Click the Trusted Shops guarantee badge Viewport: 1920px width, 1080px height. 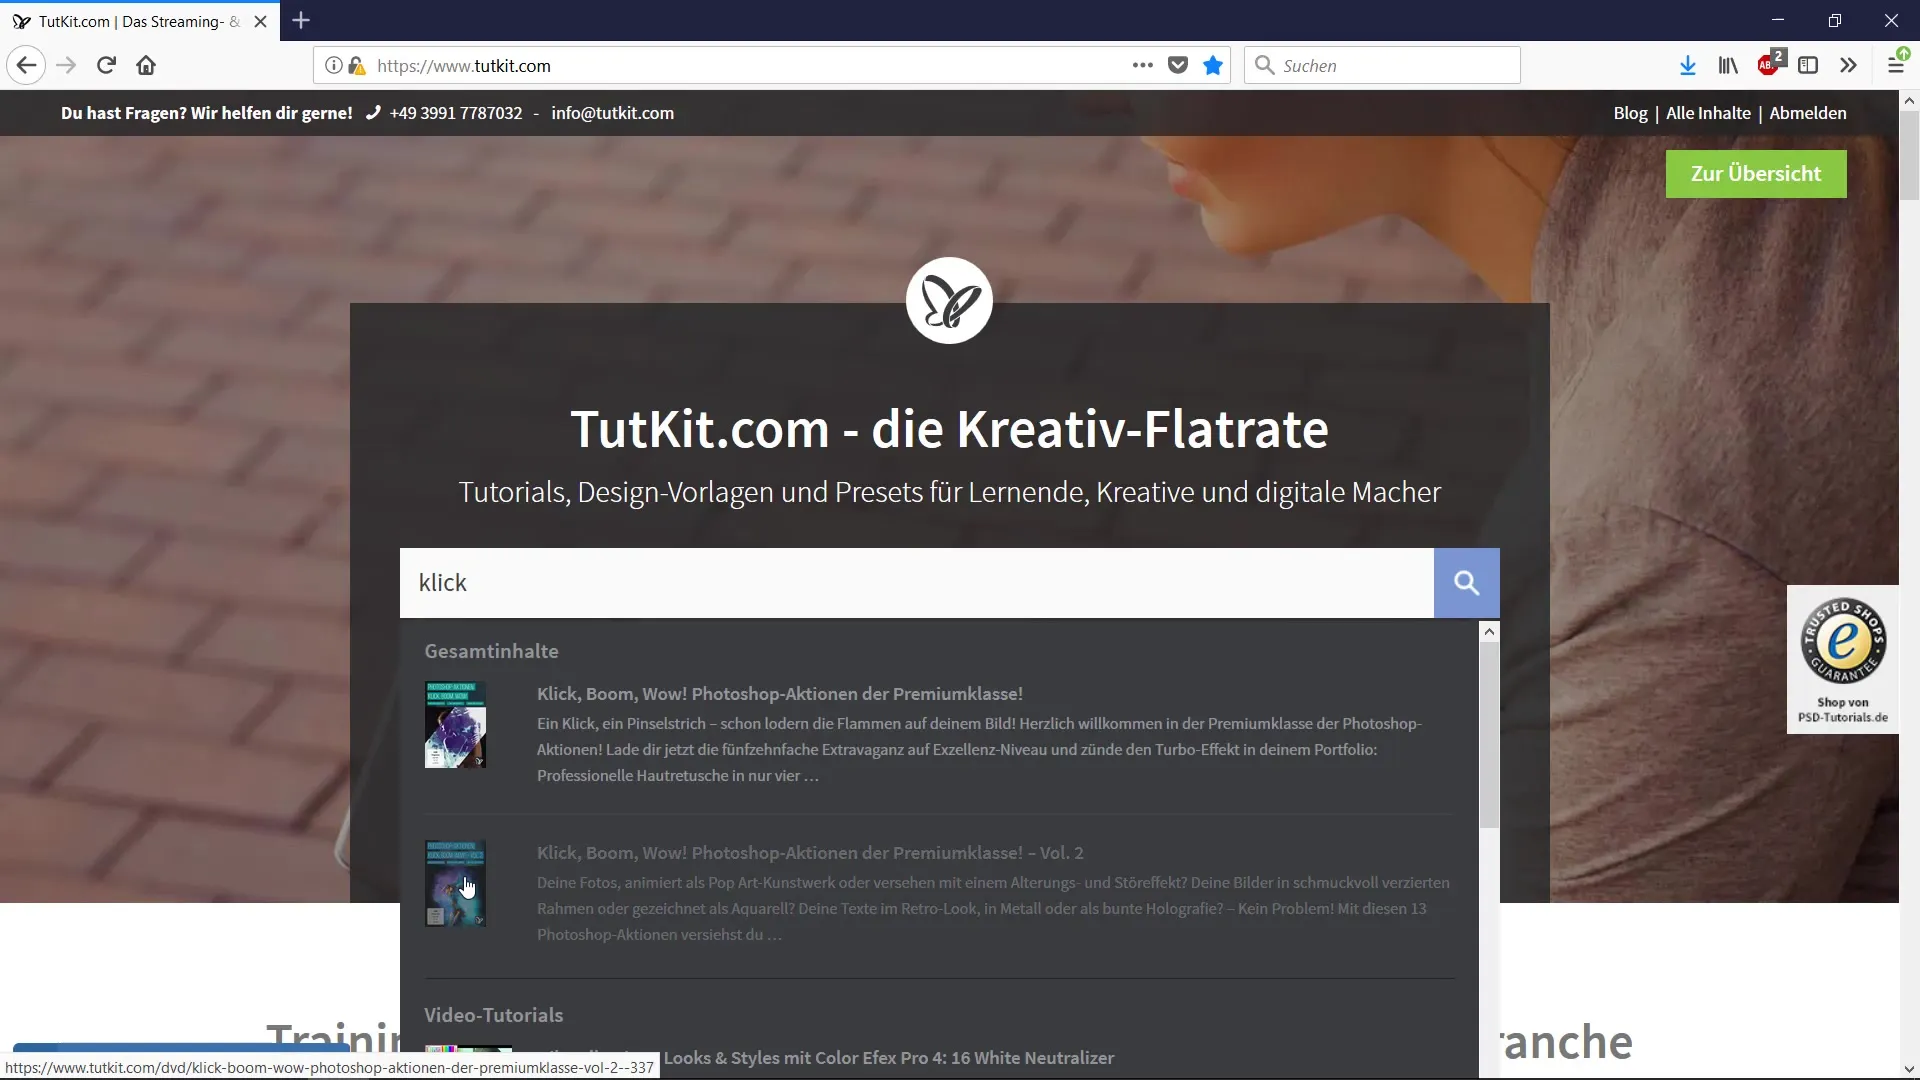coord(1843,660)
